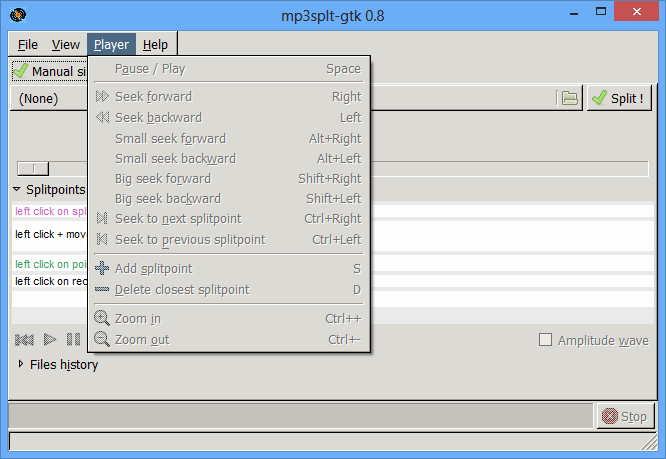Open the File menu
666x459 pixels.
coord(28,45)
